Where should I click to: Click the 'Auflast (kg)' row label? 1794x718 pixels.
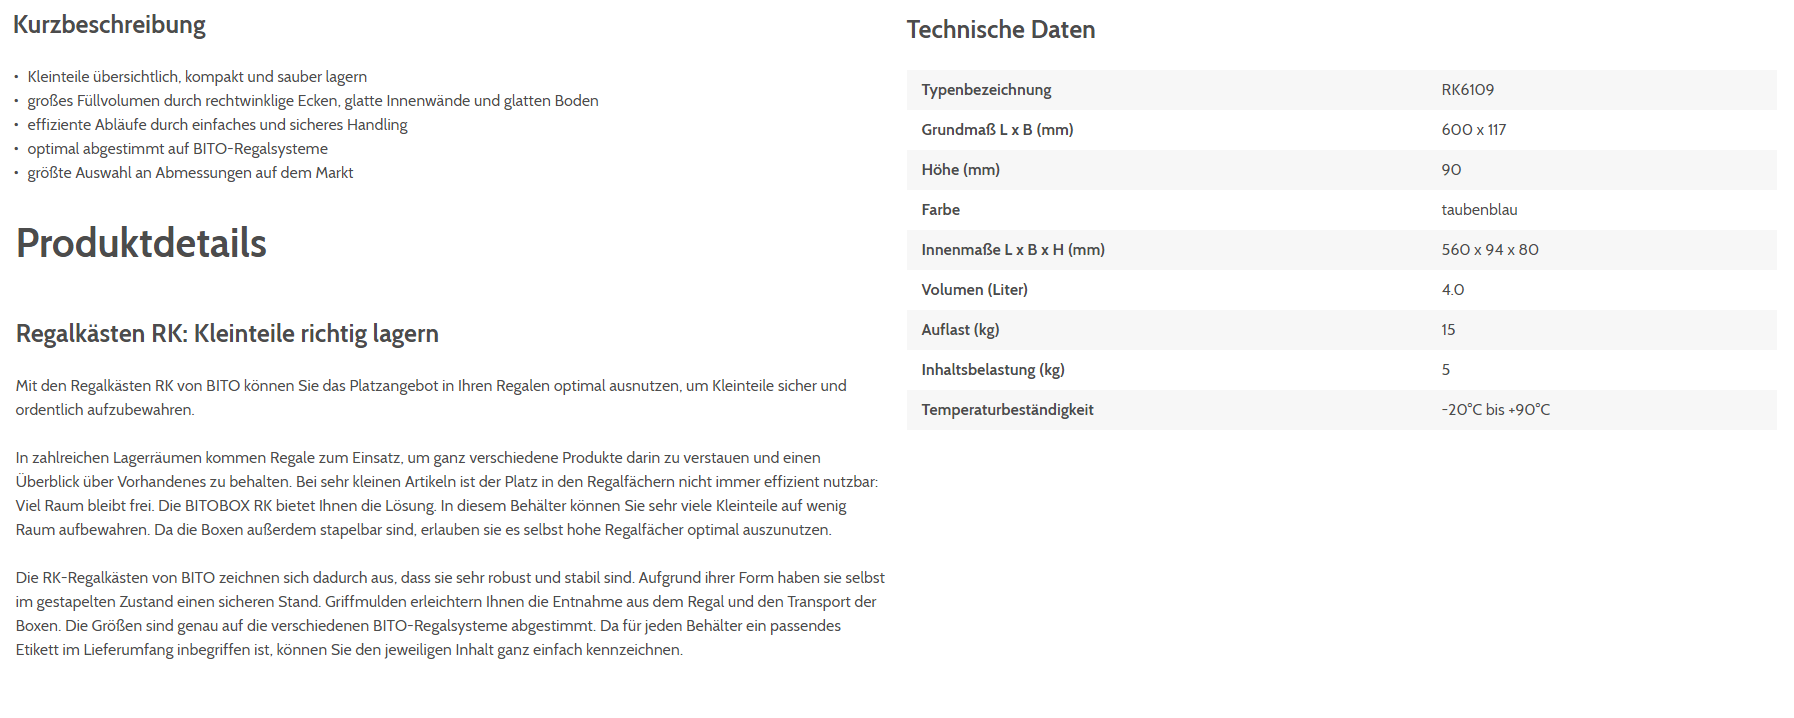[x=960, y=330]
